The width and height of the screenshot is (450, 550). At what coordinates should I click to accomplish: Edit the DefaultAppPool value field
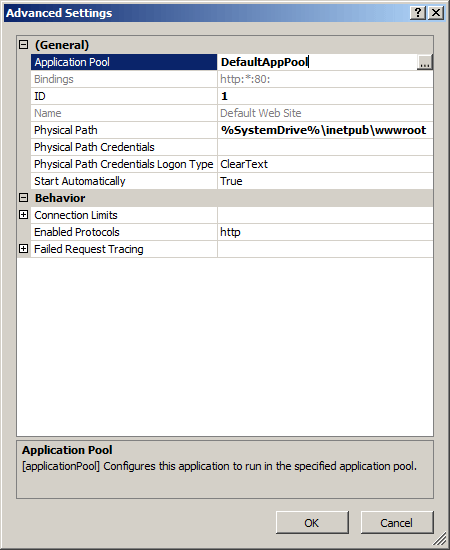click(x=317, y=62)
